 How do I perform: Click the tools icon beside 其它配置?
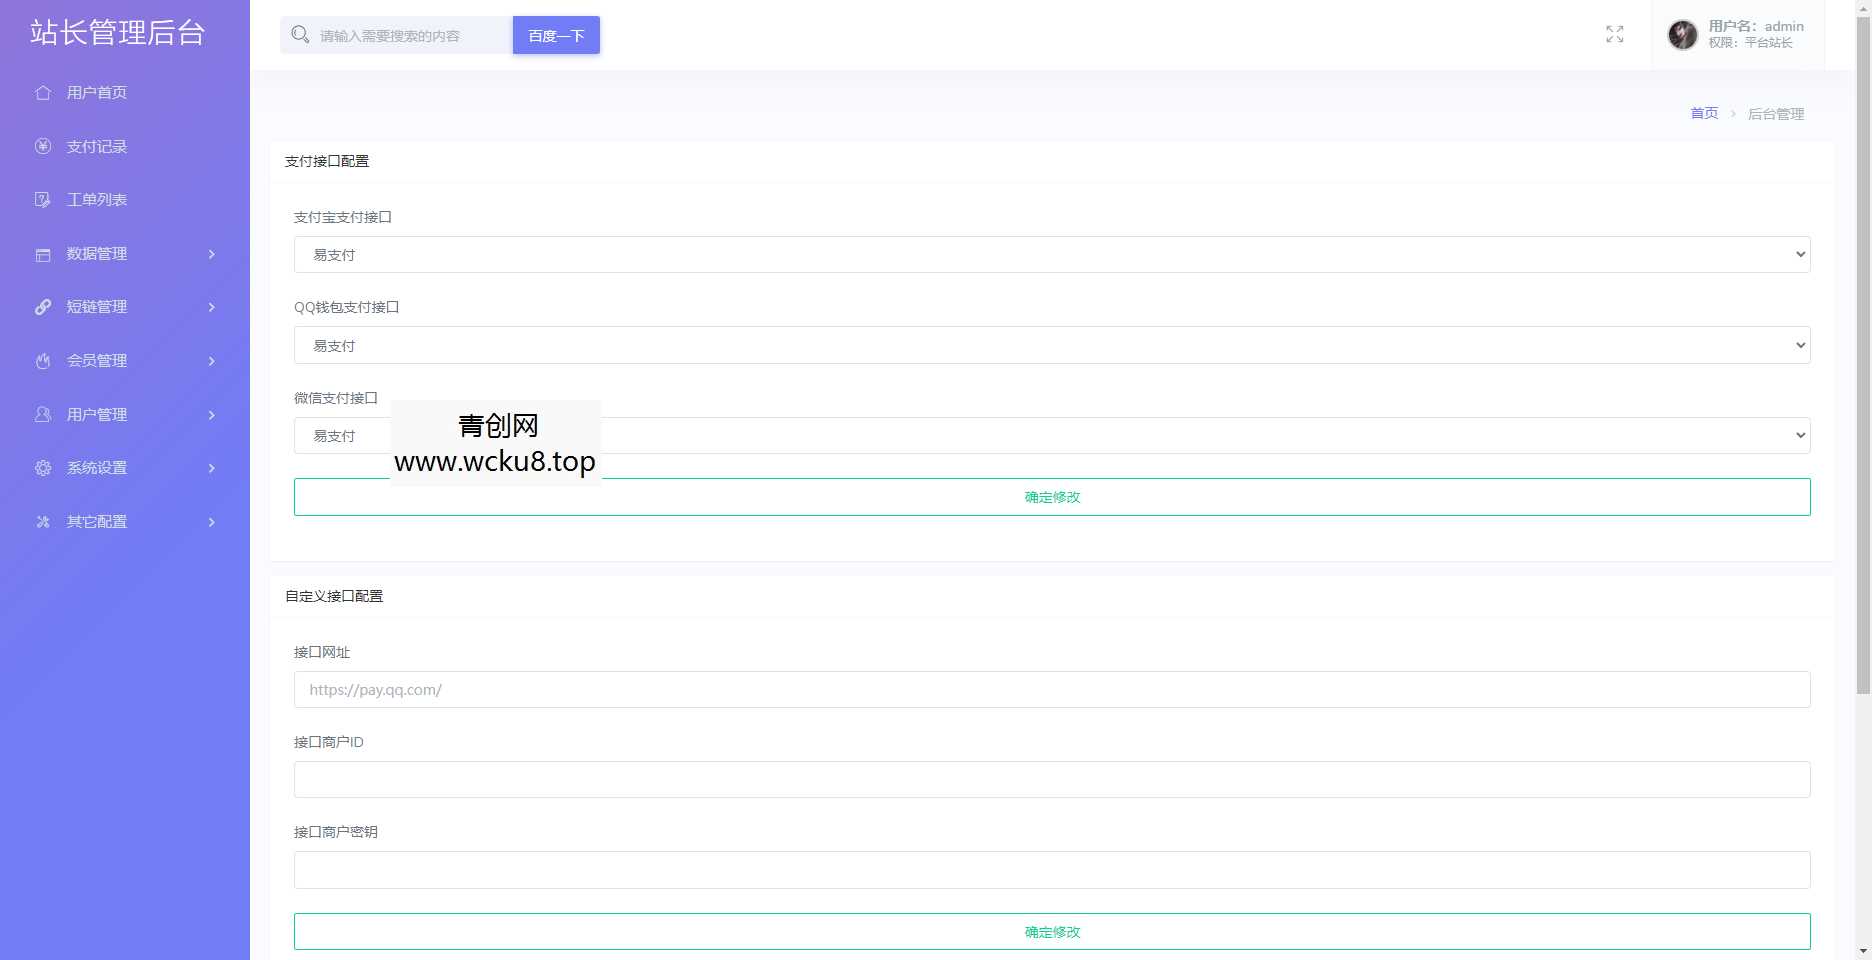[43, 522]
